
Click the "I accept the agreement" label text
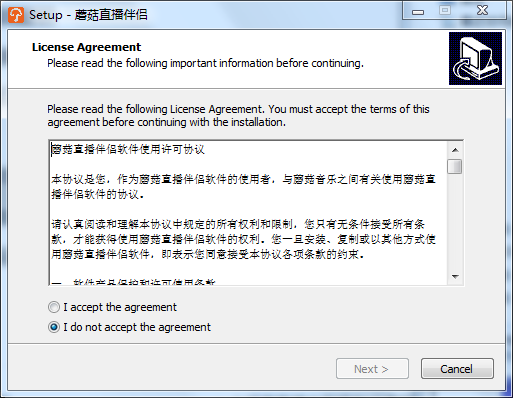tap(120, 307)
